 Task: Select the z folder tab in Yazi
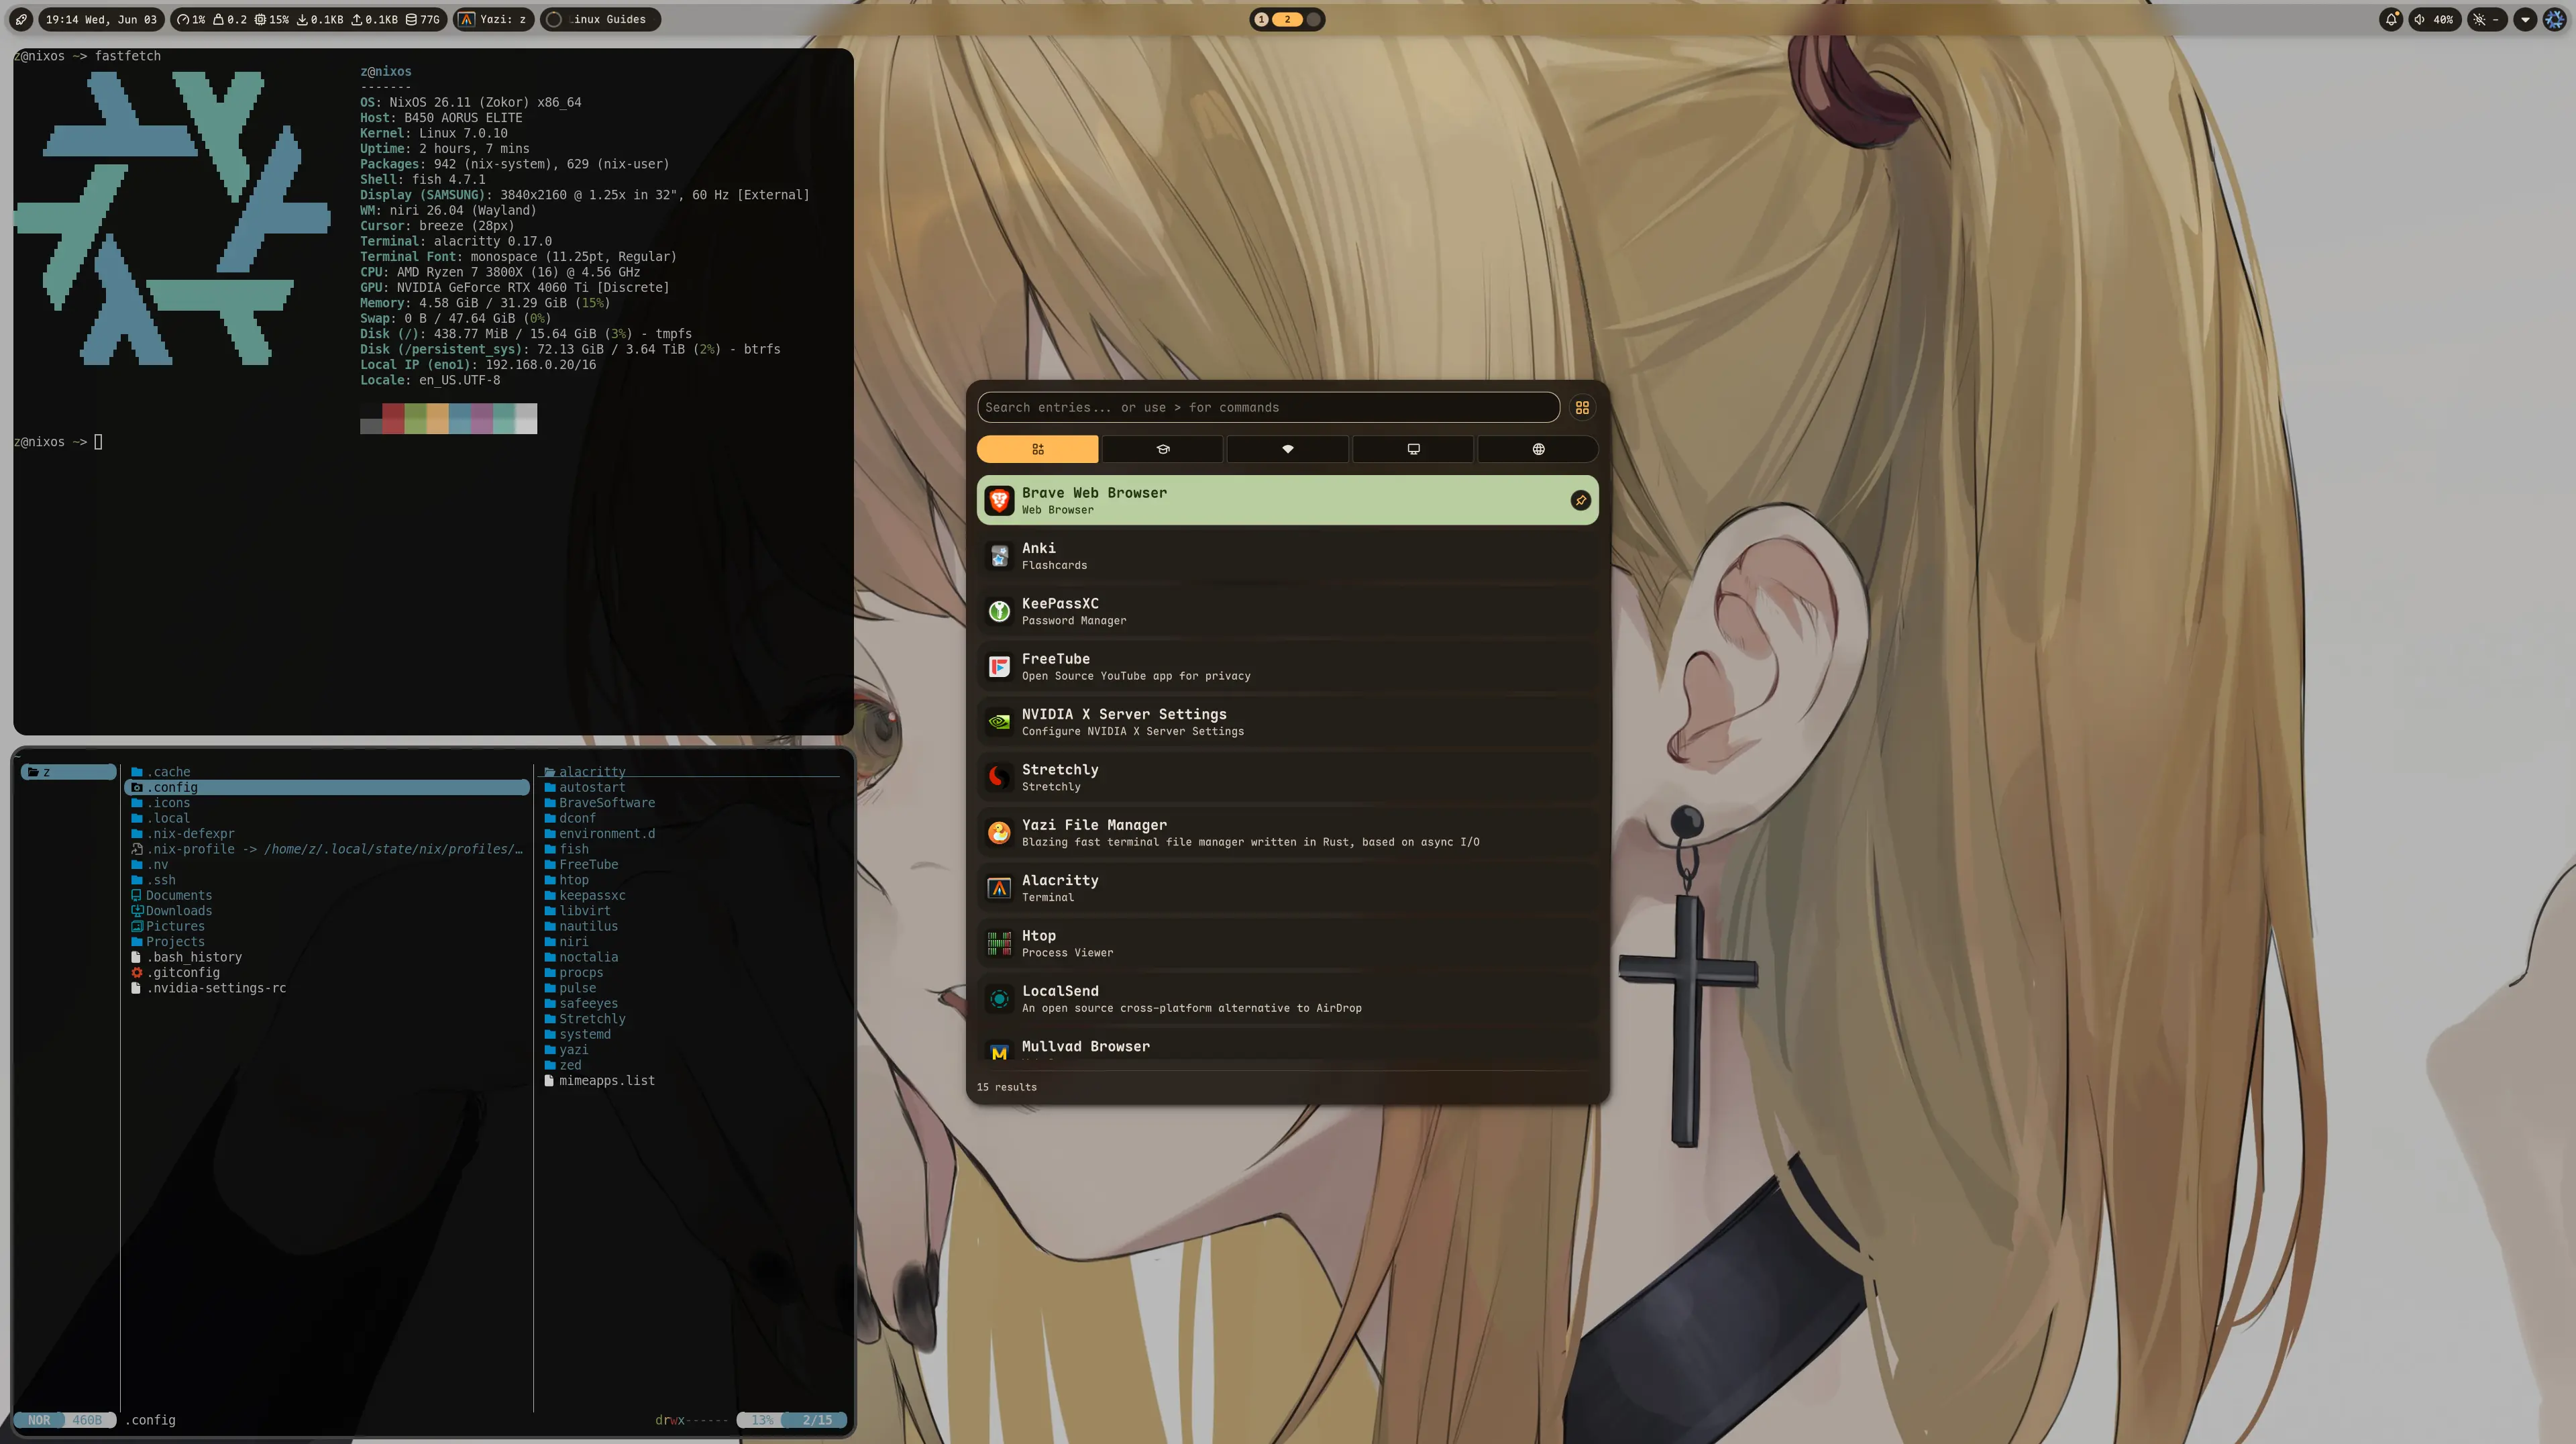point(68,772)
